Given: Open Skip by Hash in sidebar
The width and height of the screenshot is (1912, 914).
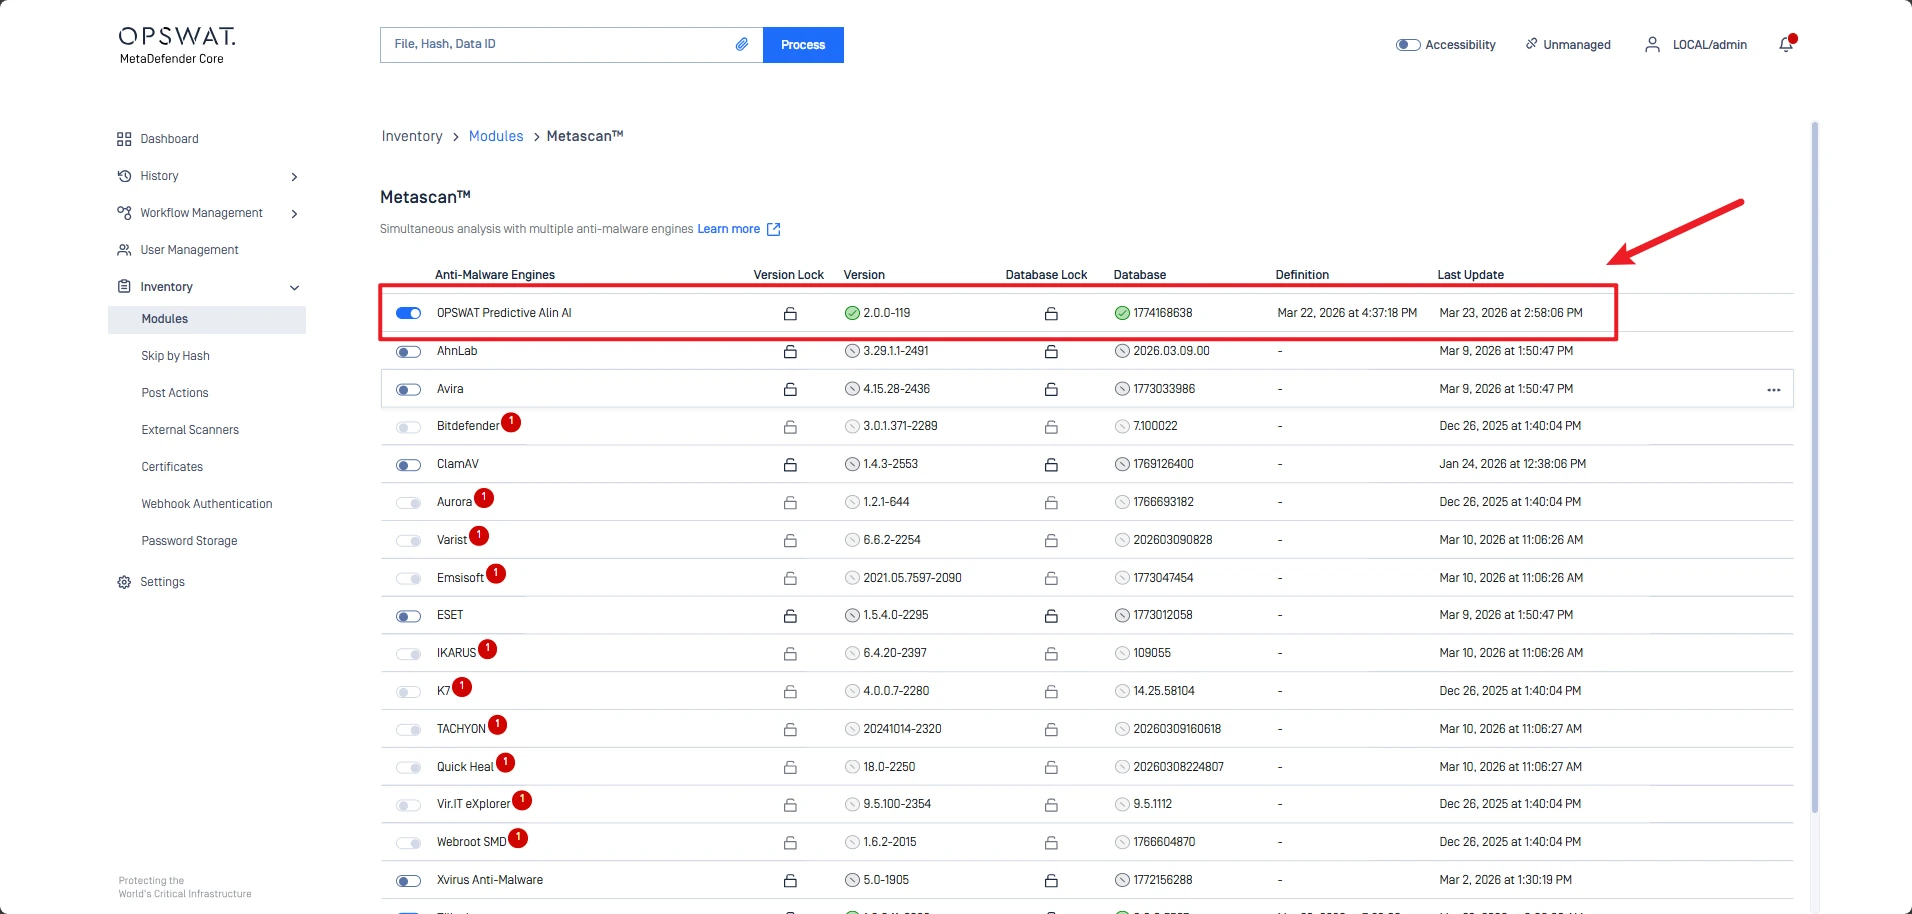Looking at the screenshot, I should coord(175,356).
